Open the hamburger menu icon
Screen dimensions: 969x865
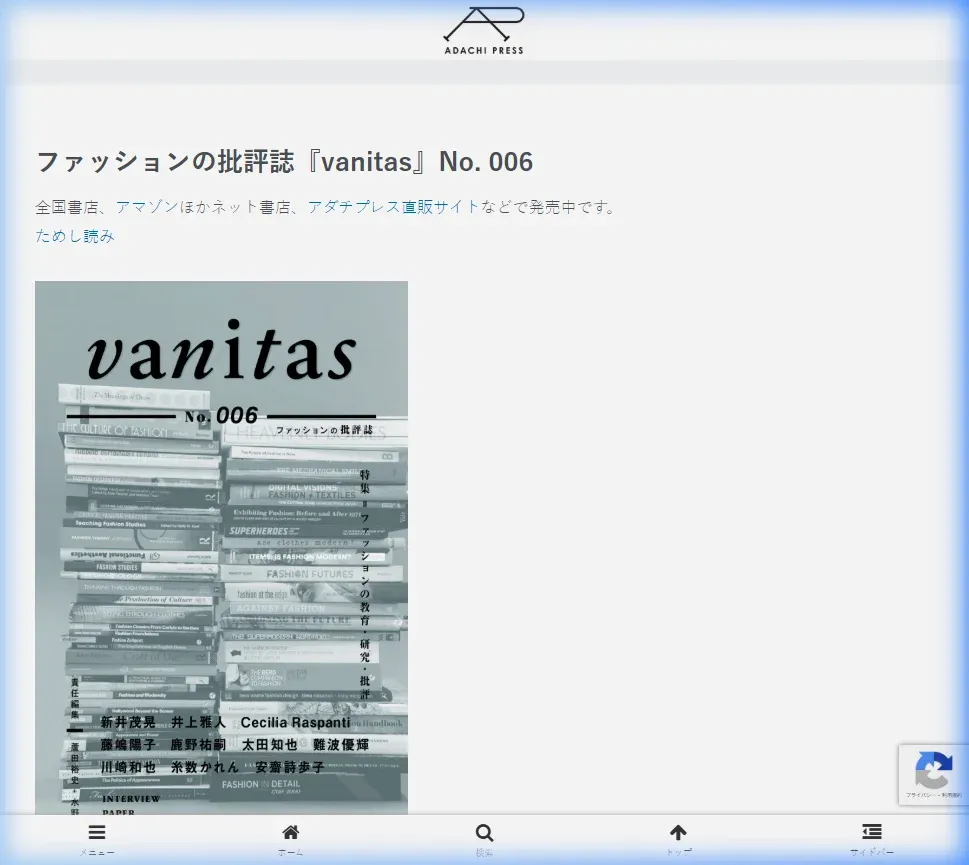(97, 832)
